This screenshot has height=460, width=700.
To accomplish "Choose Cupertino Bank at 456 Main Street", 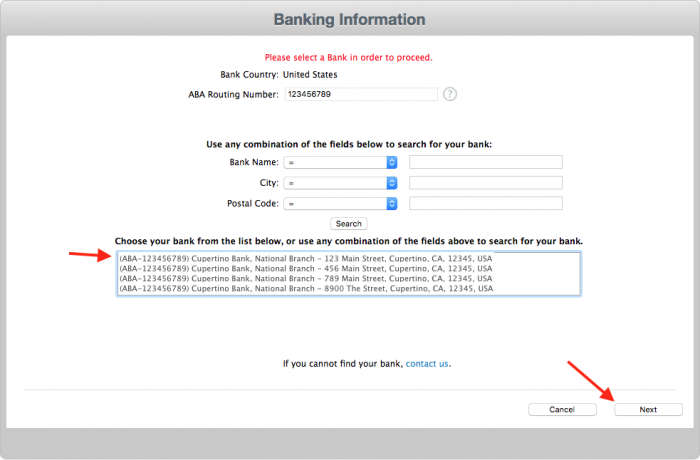I will pos(305,268).
